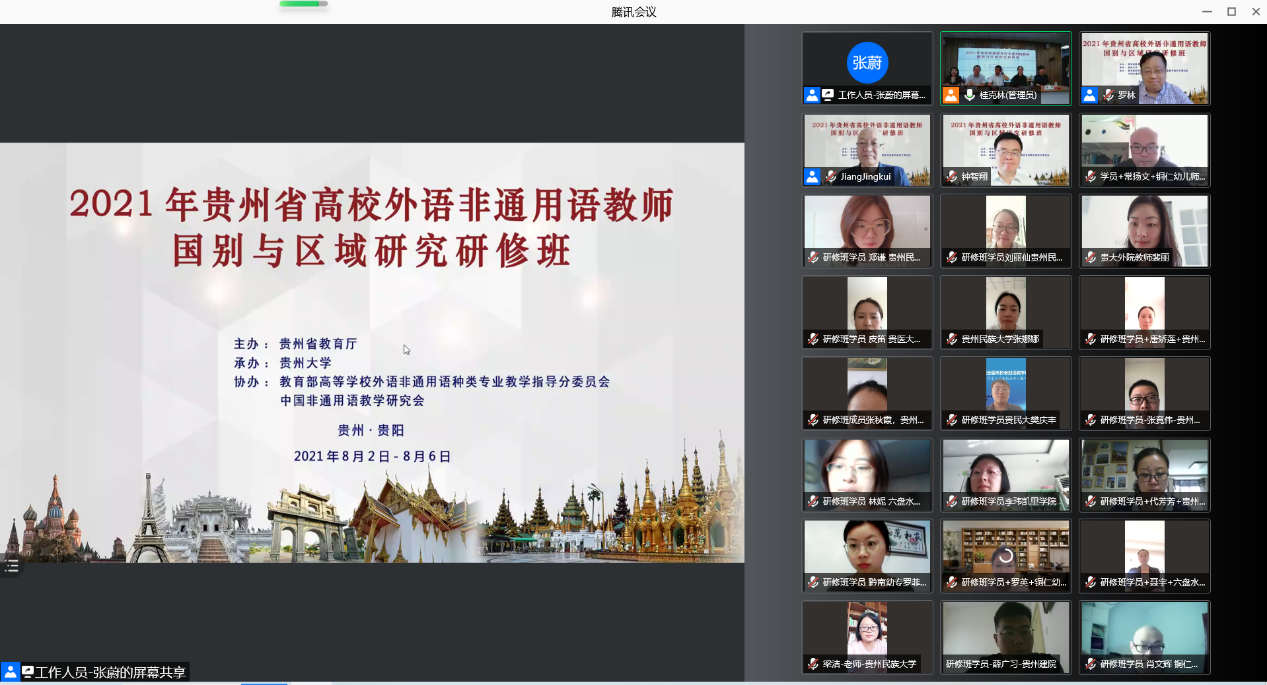The width and height of the screenshot is (1267, 685).
Task: Click the list icon at shared slide's left edge
Action: (11, 566)
